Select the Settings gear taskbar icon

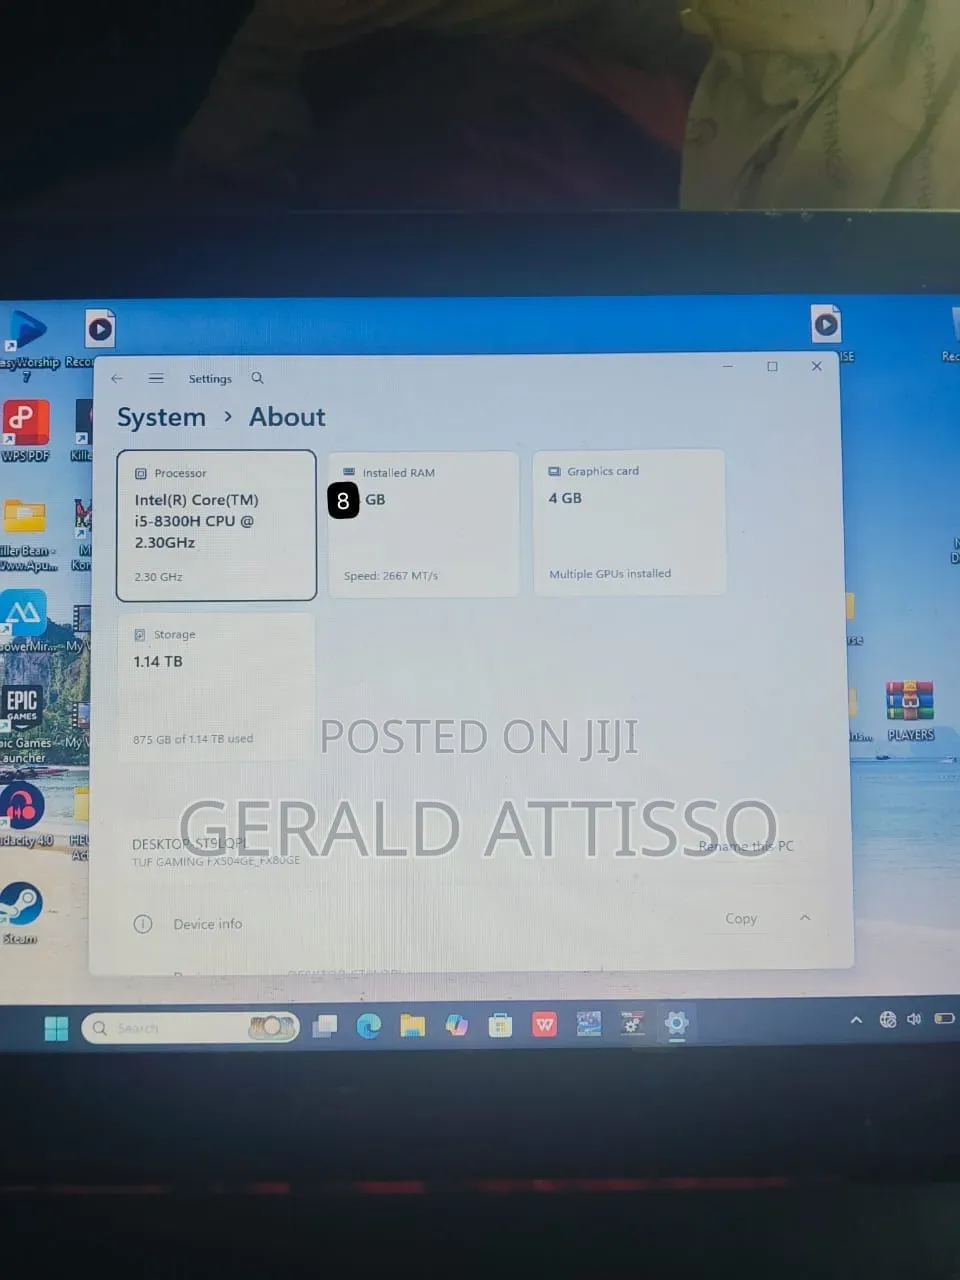[676, 1023]
